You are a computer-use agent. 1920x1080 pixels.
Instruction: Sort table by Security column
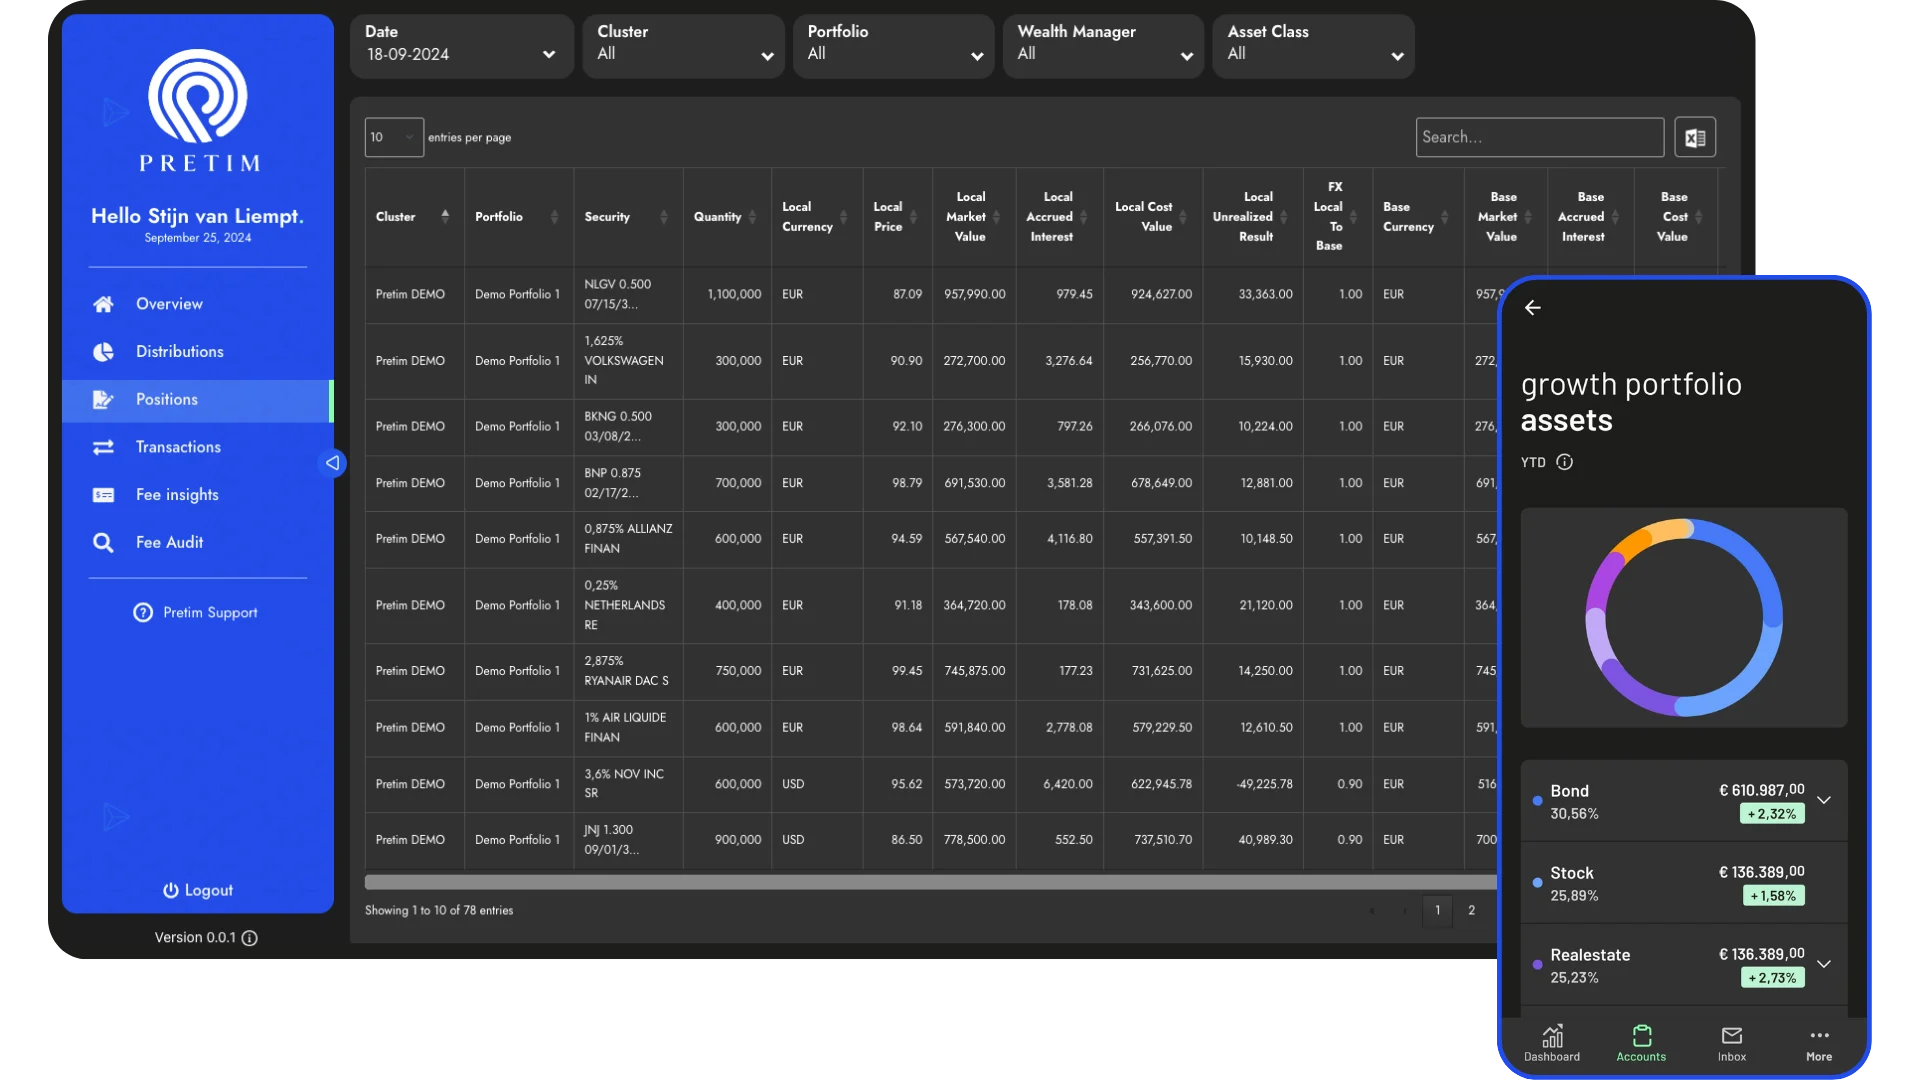pyautogui.click(x=628, y=217)
